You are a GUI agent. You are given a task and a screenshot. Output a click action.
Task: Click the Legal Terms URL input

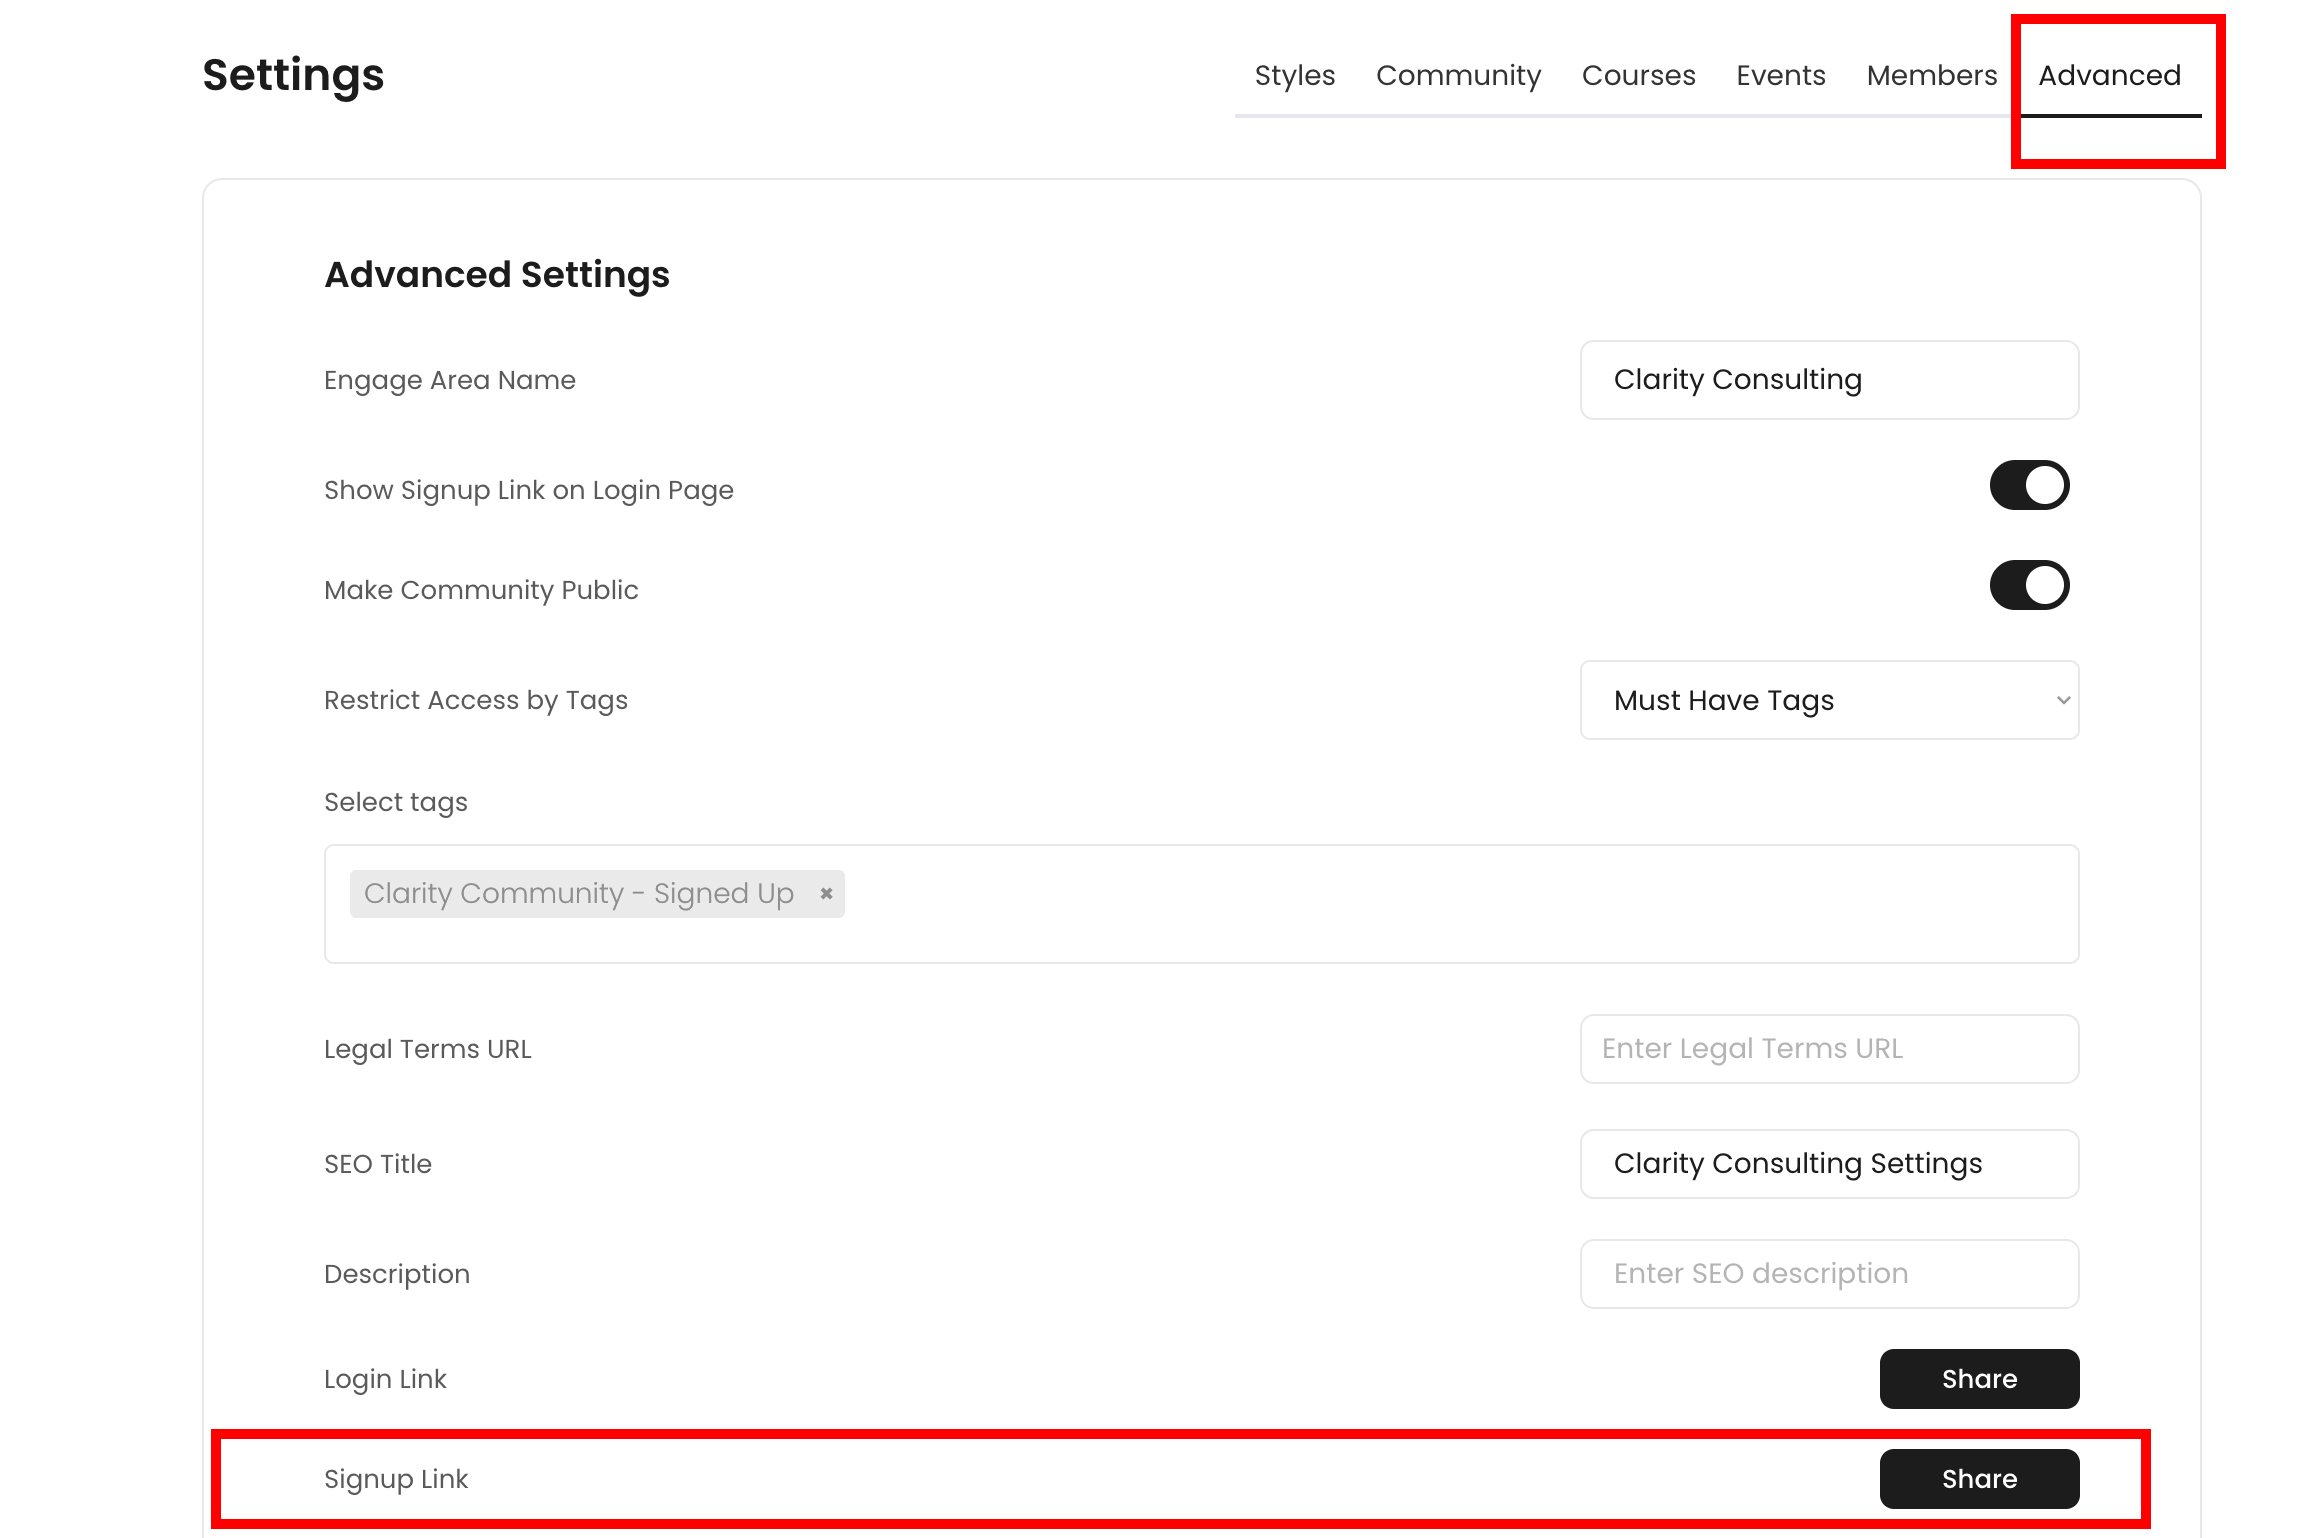coord(1828,1049)
